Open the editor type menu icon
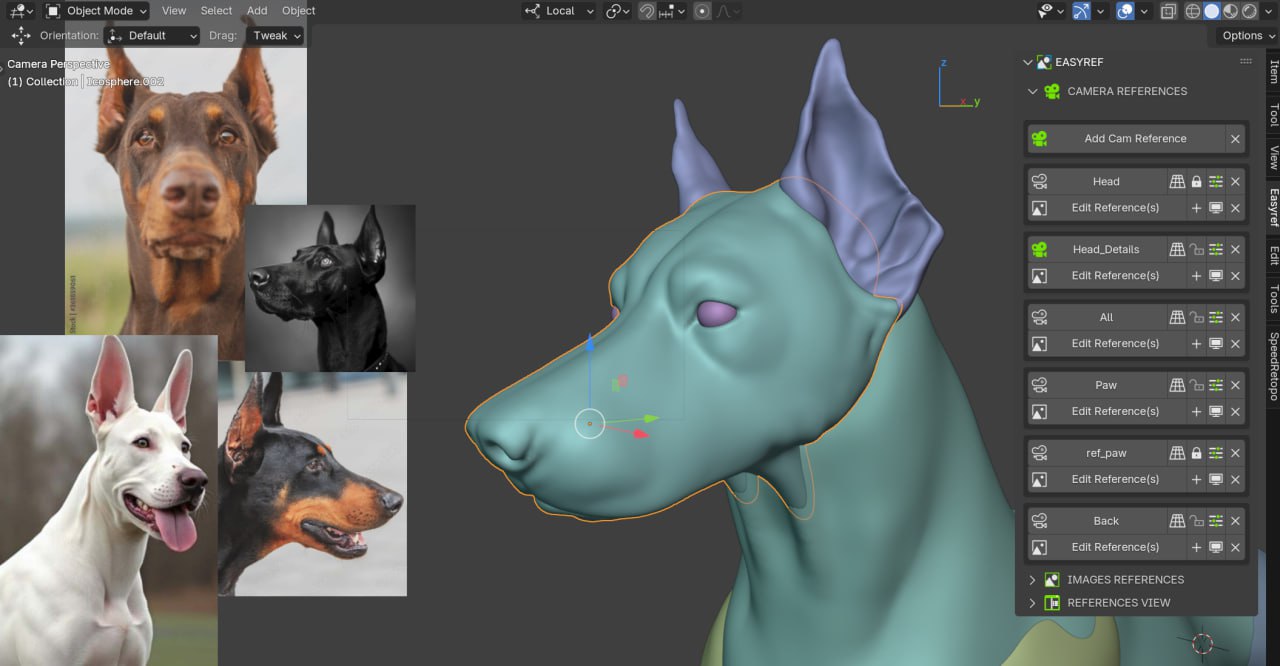The width and height of the screenshot is (1280, 666). 20,11
